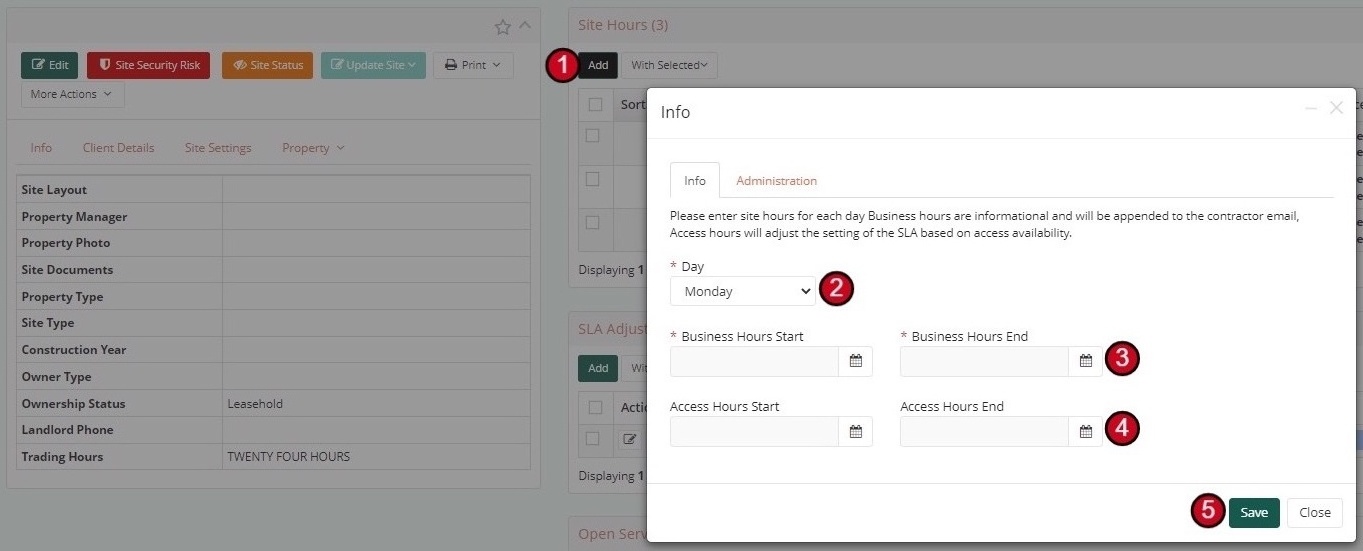Save the site hours entry
This screenshot has height=551, width=1363.
tap(1254, 512)
